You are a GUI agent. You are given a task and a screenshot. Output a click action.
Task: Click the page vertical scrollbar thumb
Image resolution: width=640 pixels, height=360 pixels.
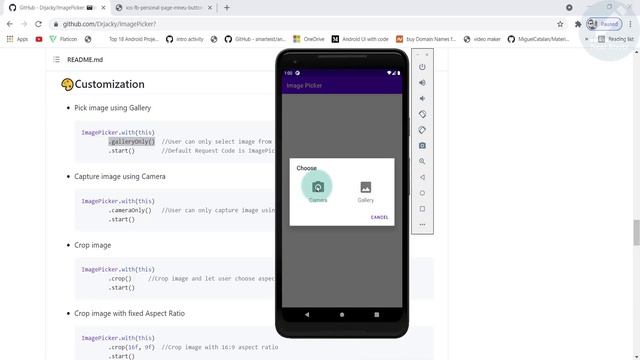pyautogui.click(x=636, y=232)
